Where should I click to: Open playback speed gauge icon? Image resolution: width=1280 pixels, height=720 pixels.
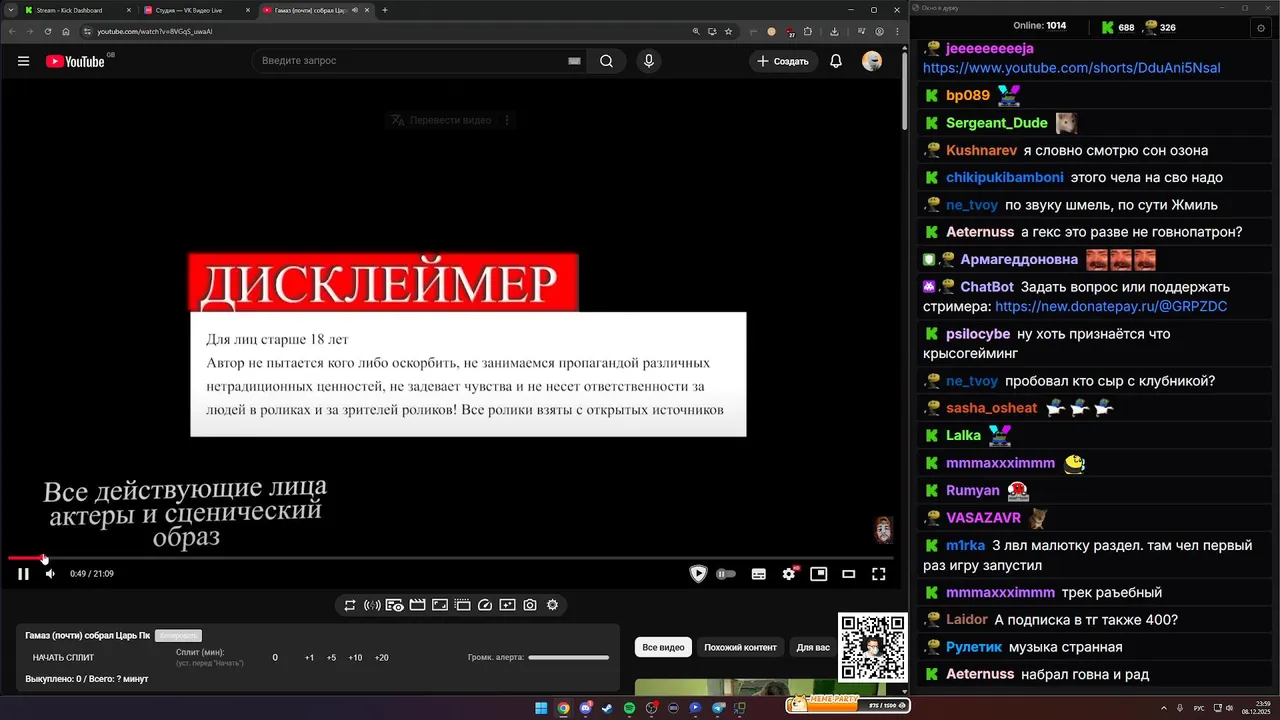tap(485, 605)
